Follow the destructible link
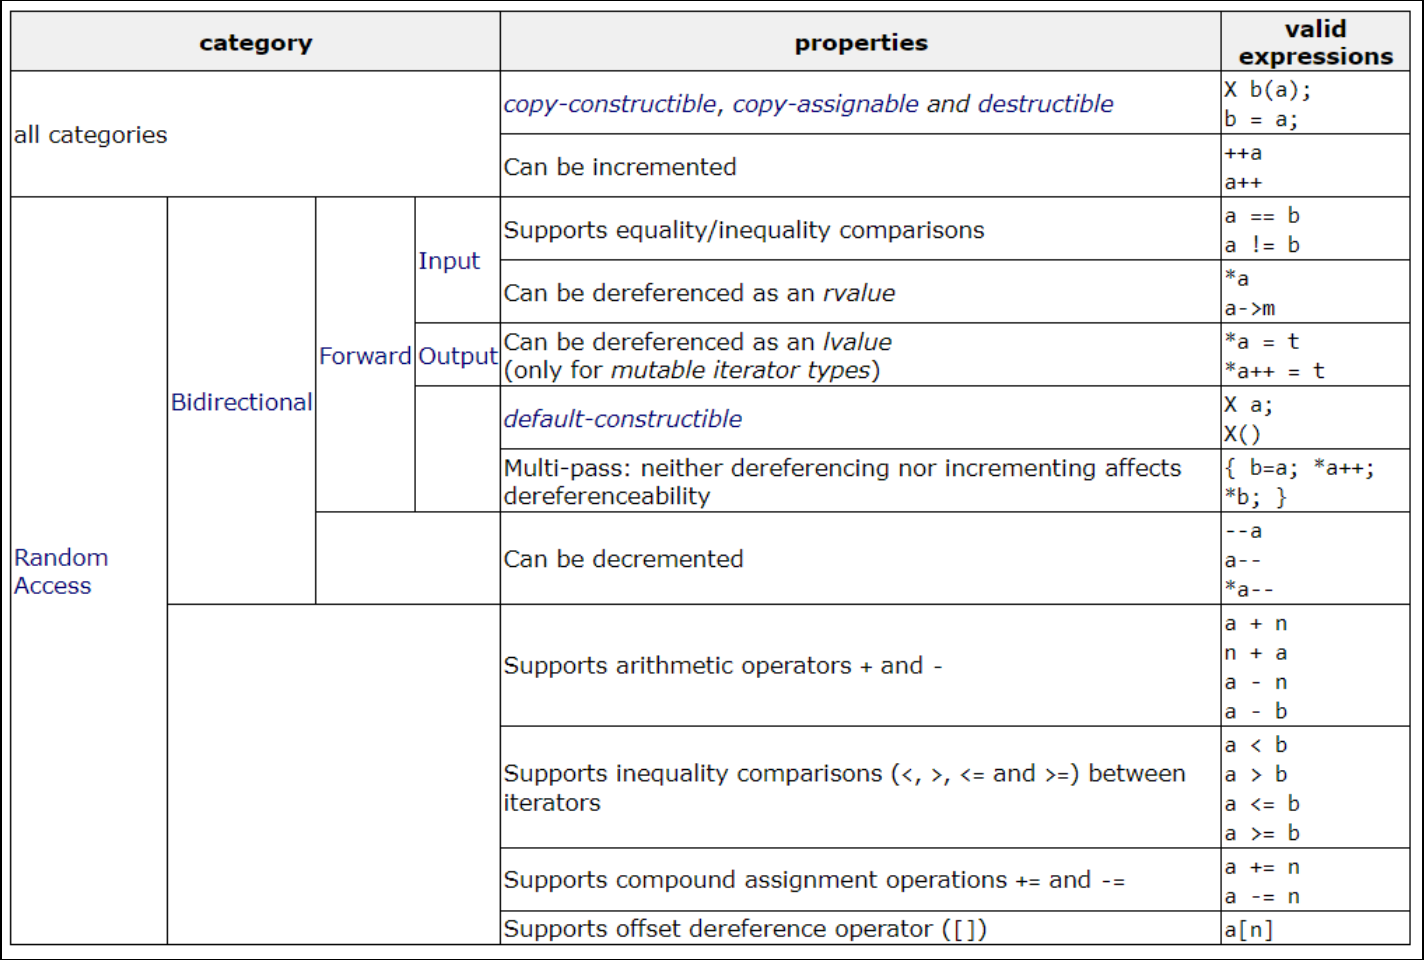1424x960 pixels. [x=1045, y=104]
